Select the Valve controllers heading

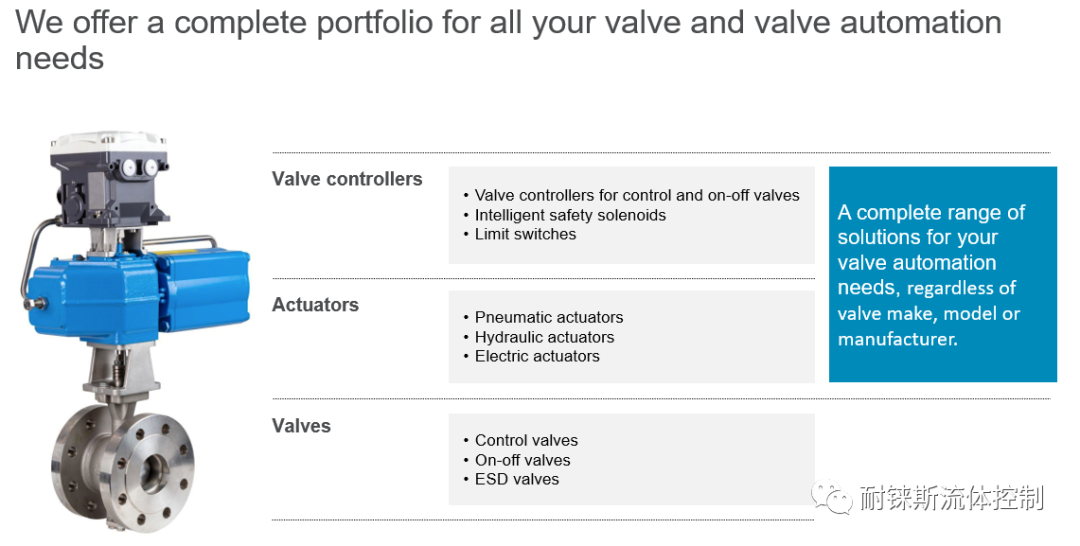pyautogui.click(x=347, y=179)
